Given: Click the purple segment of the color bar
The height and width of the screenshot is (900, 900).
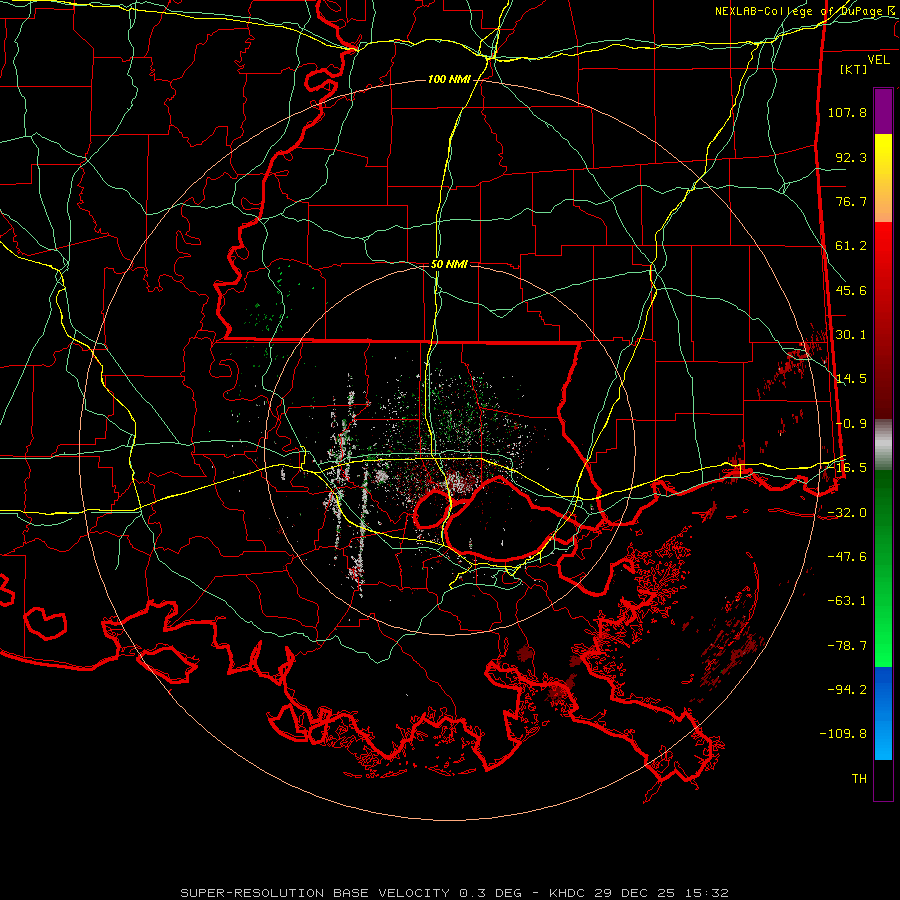Looking at the screenshot, I should point(883,111).
